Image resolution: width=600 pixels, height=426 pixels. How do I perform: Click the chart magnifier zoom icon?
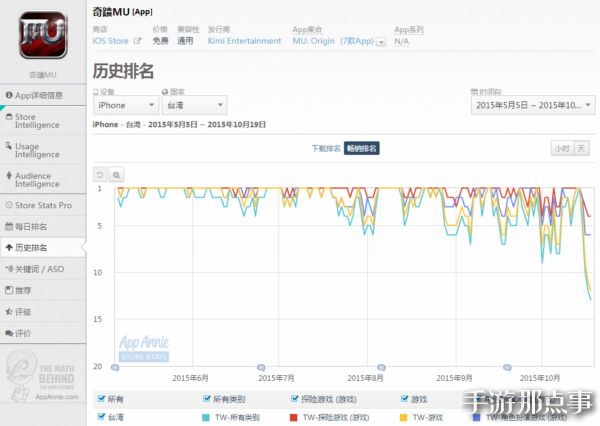tap(117, 174)
